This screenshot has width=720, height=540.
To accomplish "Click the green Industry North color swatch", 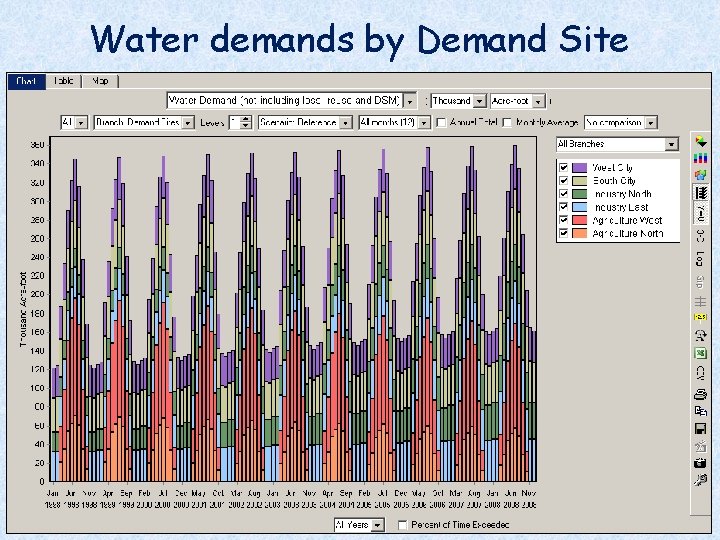I will click(579, 194).
